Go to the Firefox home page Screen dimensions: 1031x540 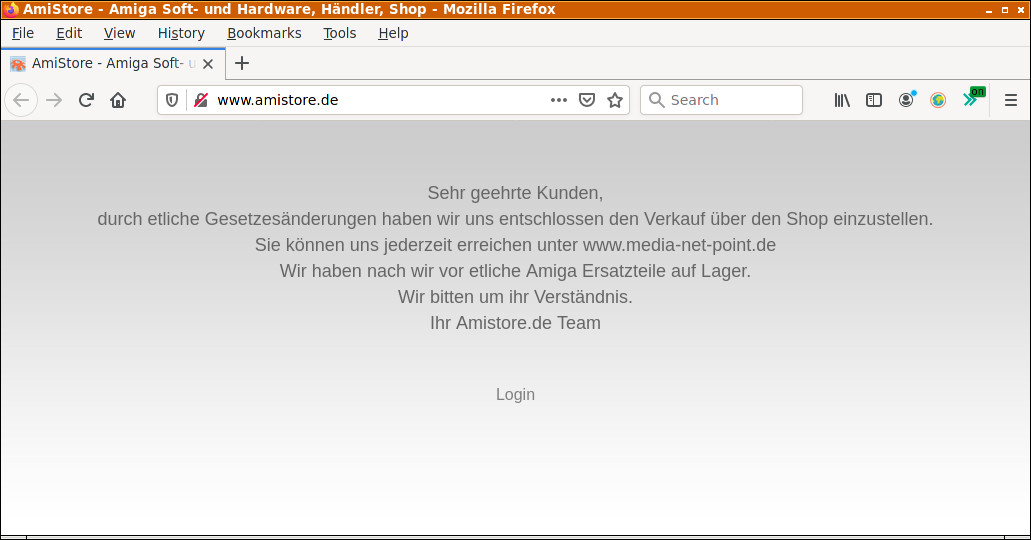click(118, 100)
